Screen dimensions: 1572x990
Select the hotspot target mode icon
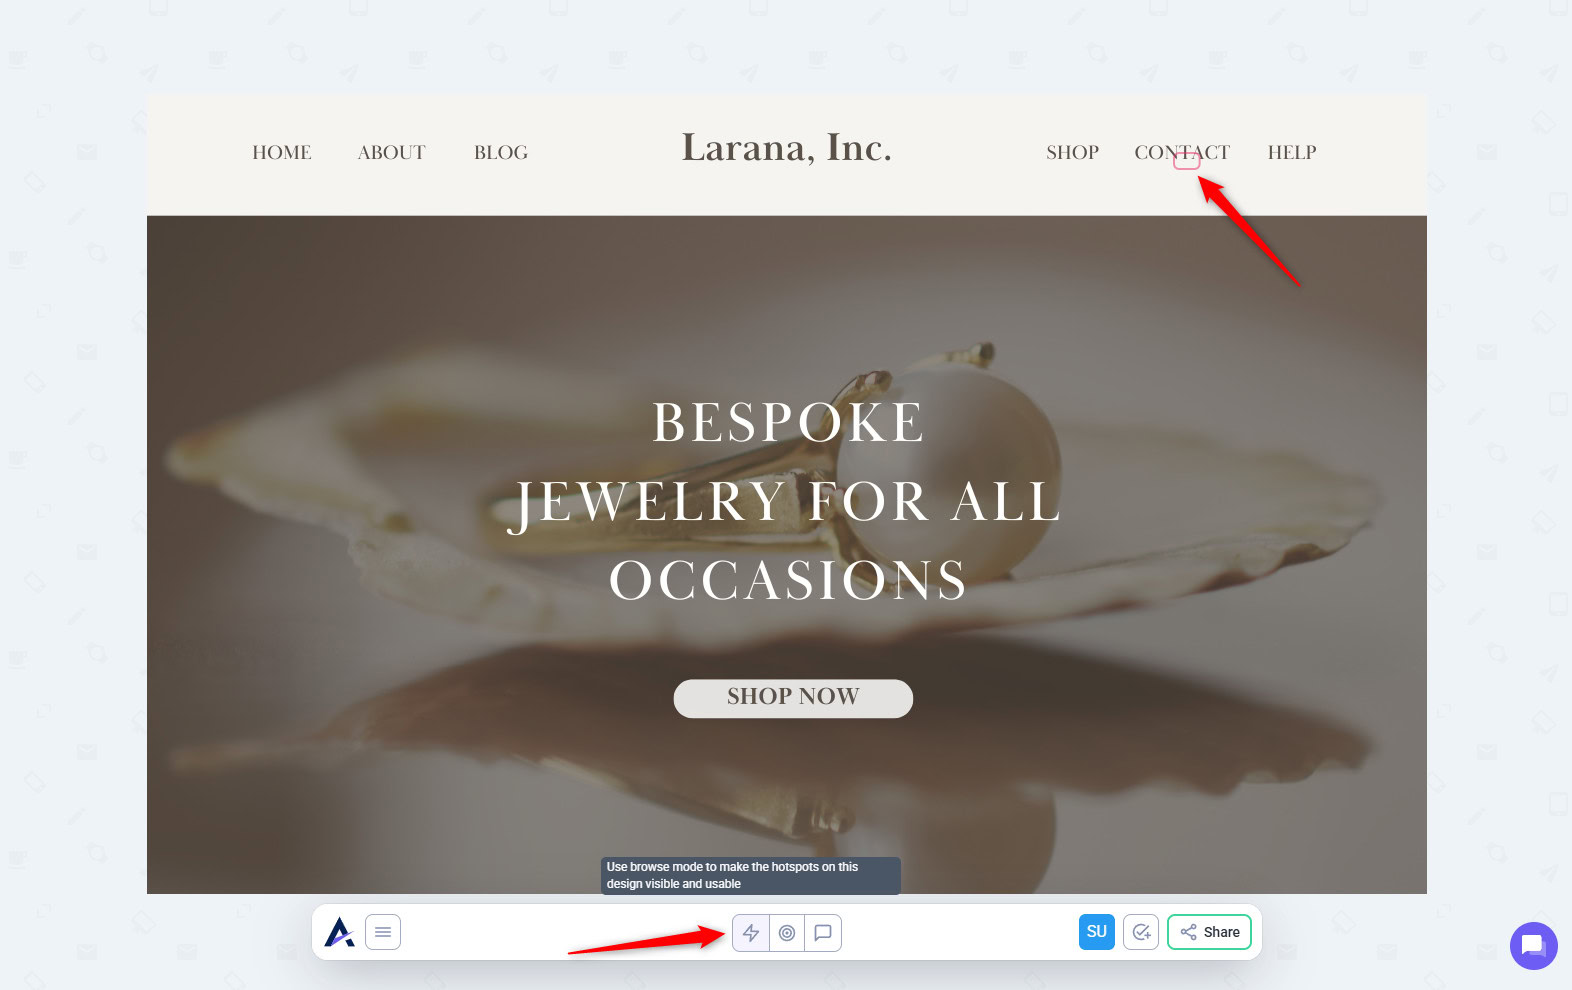787,933
